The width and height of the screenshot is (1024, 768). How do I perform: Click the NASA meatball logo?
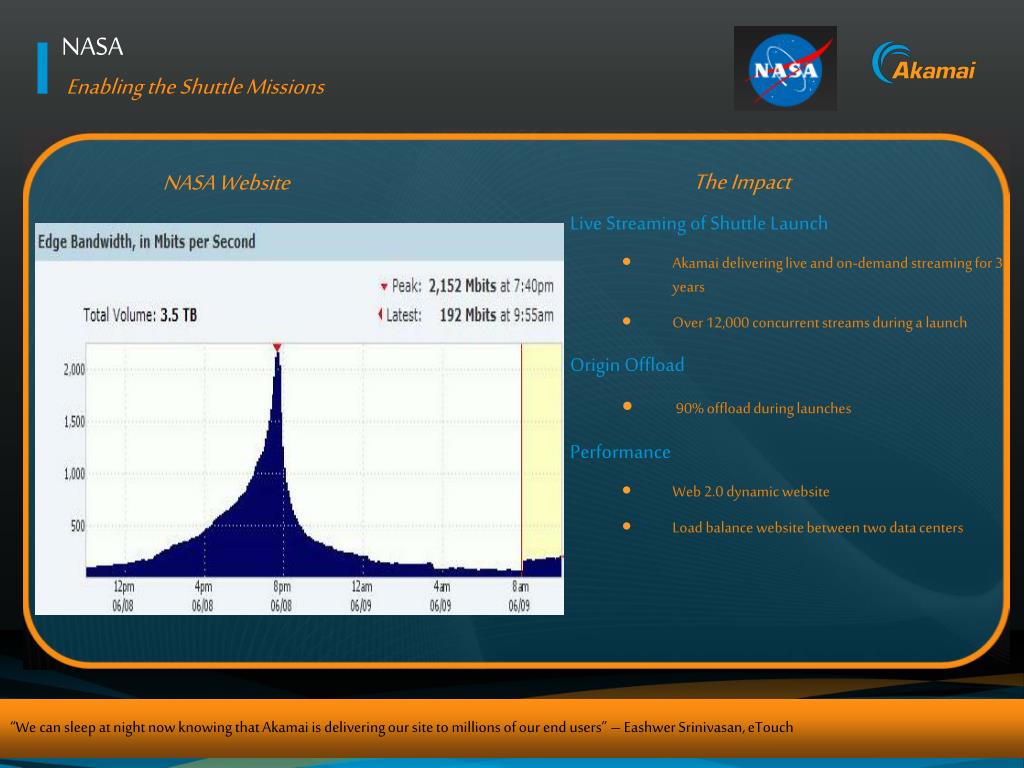(785, 68)
